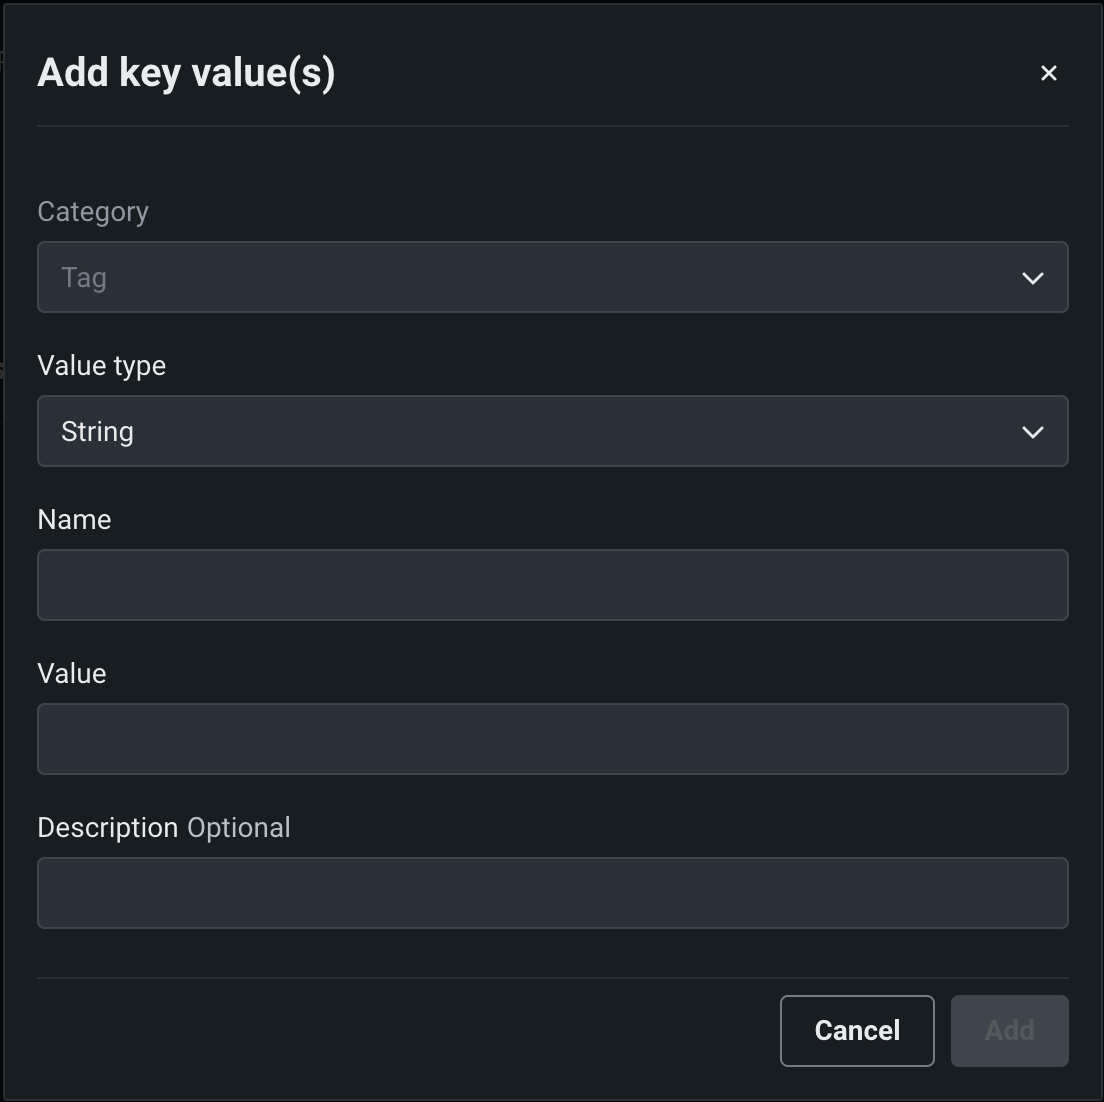Viewport: 1104px width, 1102px height.
Task: Select the Description input field
Action: tap(552, 893)
